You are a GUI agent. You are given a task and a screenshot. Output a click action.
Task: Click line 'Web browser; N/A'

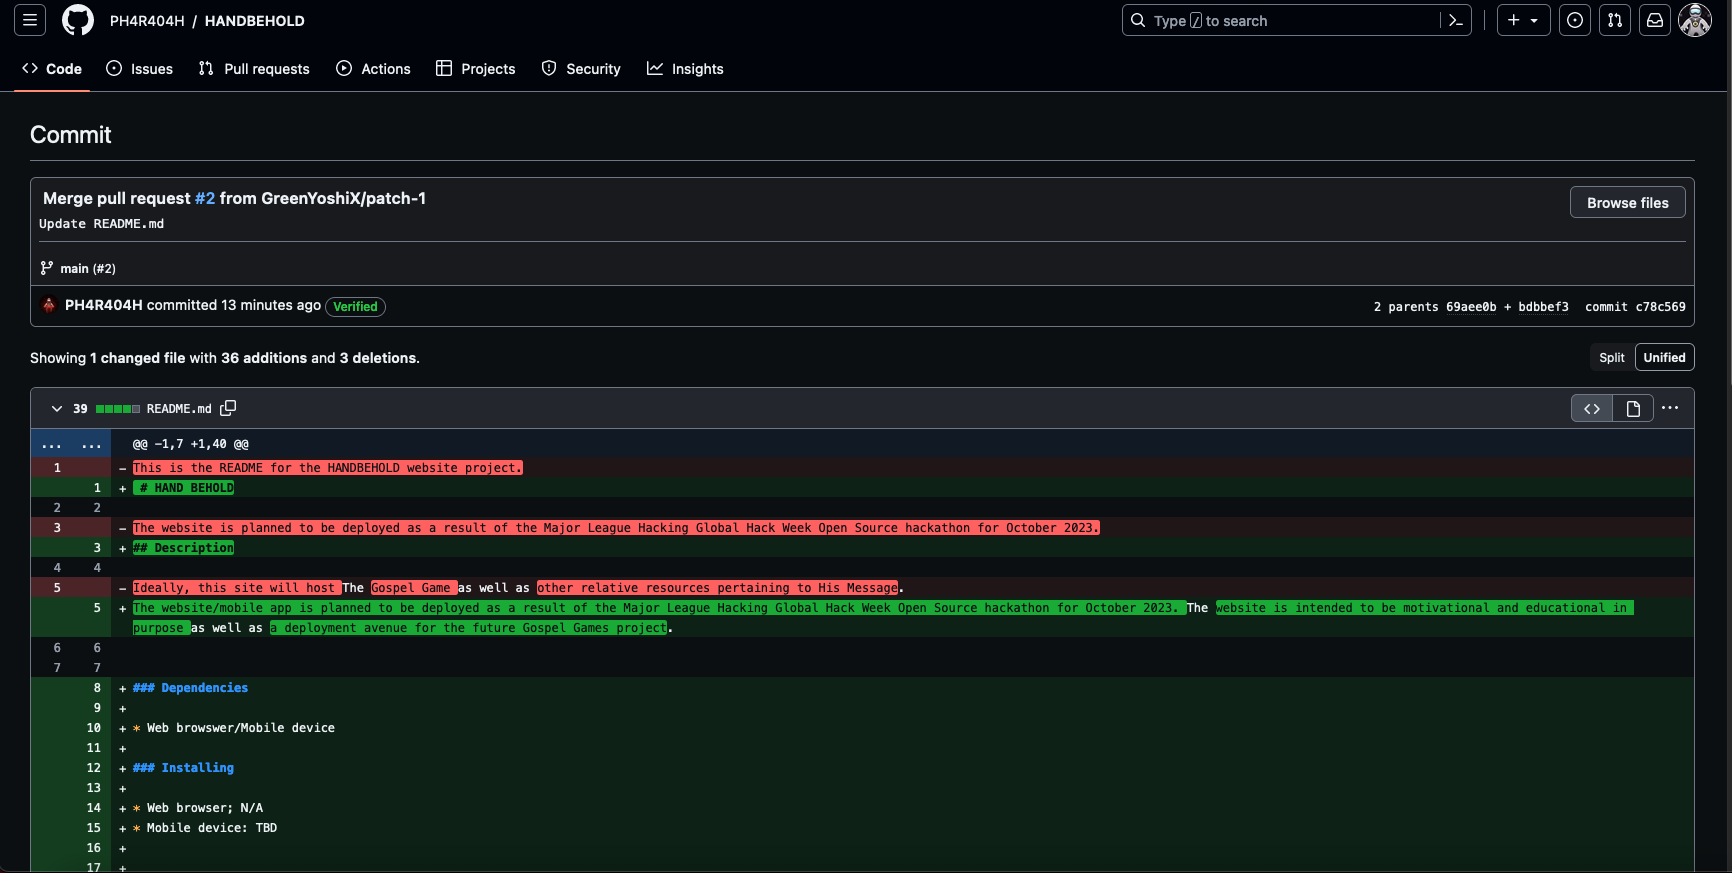(205, 808)
